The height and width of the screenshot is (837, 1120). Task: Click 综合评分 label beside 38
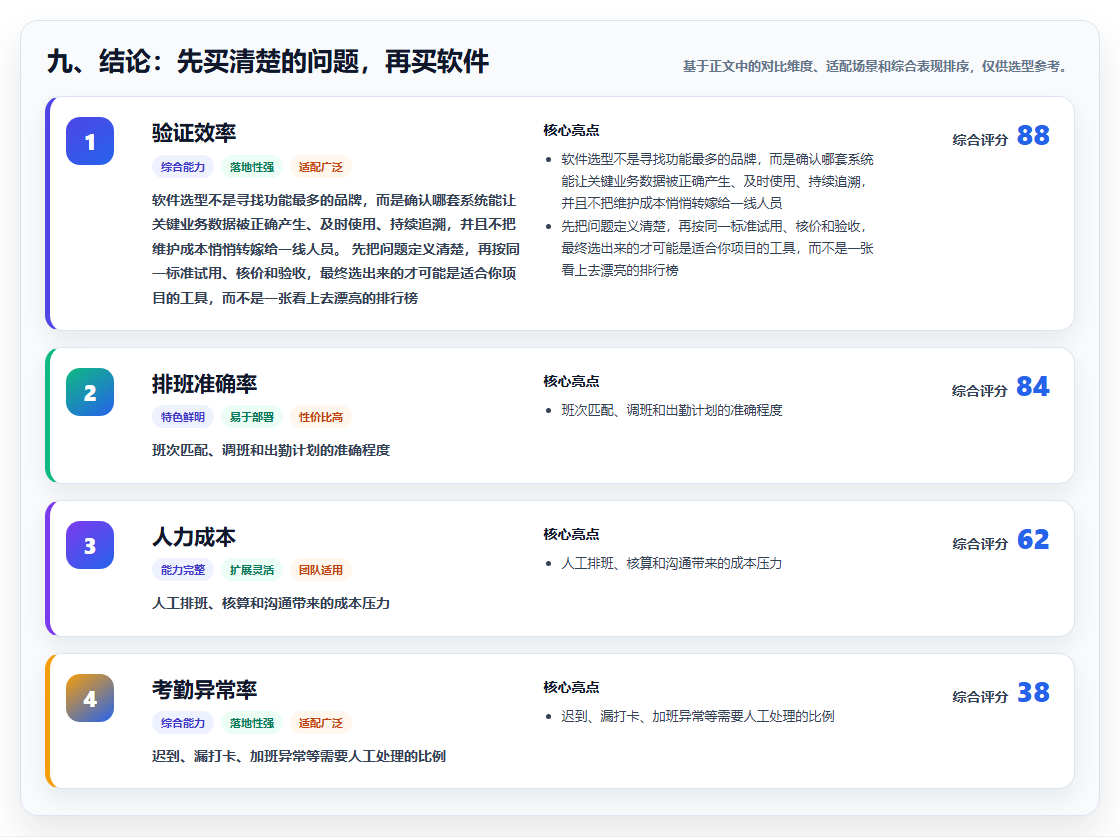pyautogui.click(x=980, y=697)
